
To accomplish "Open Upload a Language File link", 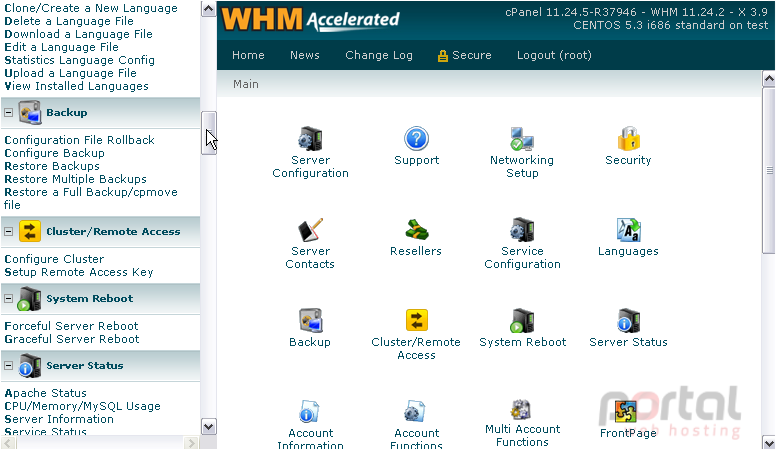I will pos(70,73).
